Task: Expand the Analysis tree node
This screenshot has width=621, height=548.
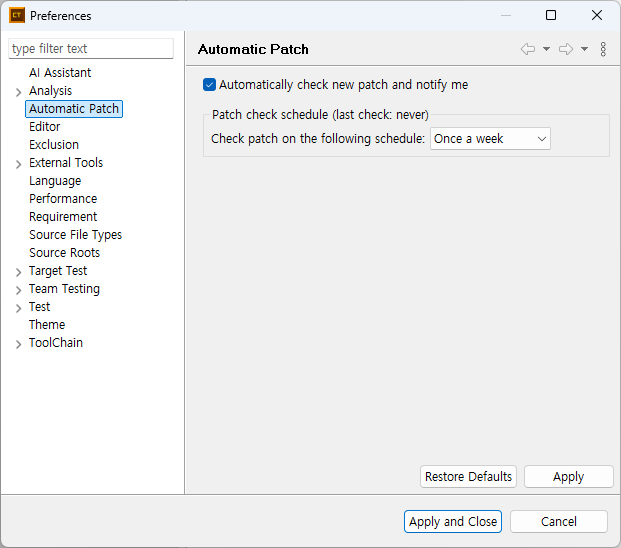Action: point(18,93)
